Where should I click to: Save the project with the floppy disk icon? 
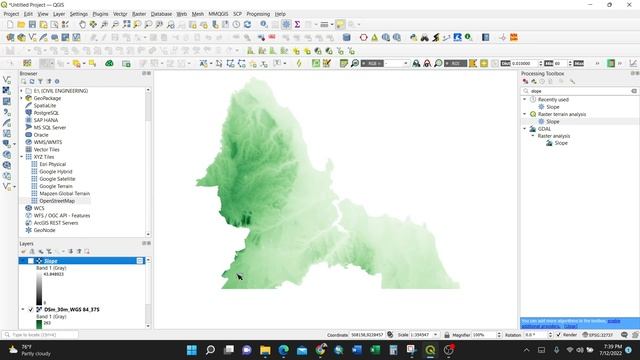32,24
